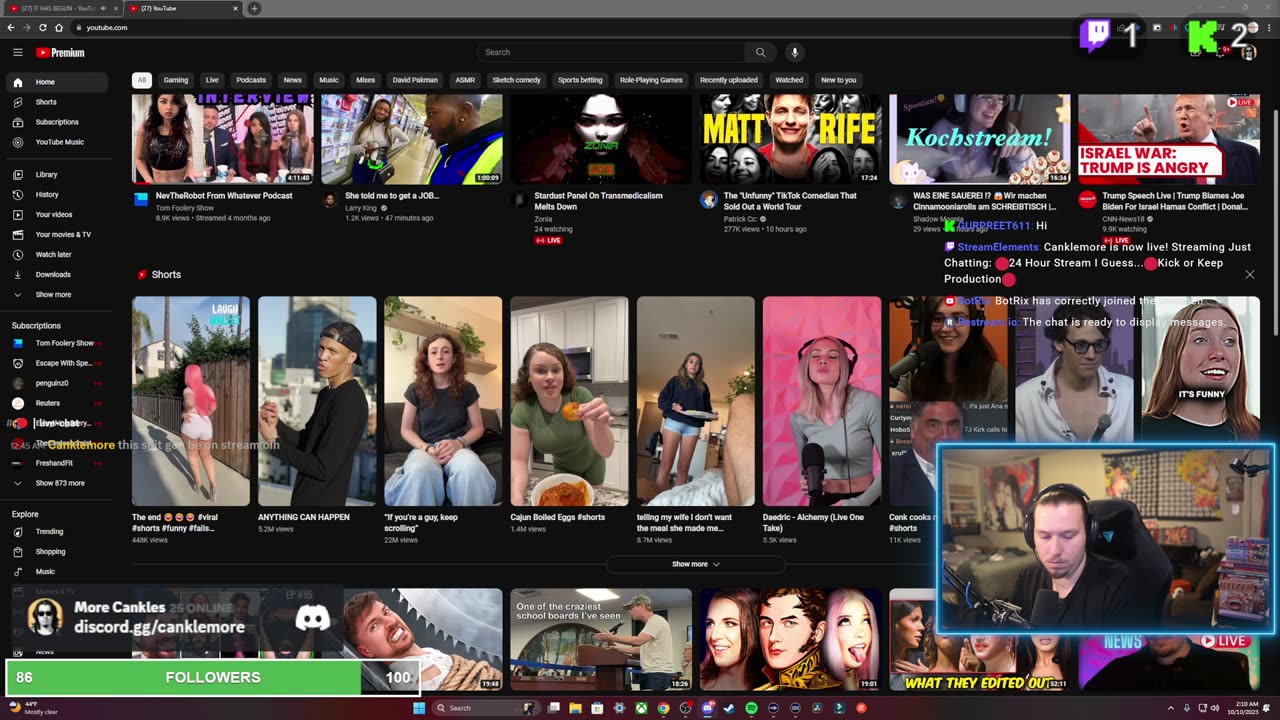
Task: Select the Sketch comedy filter chip
Action: (516, 80)
